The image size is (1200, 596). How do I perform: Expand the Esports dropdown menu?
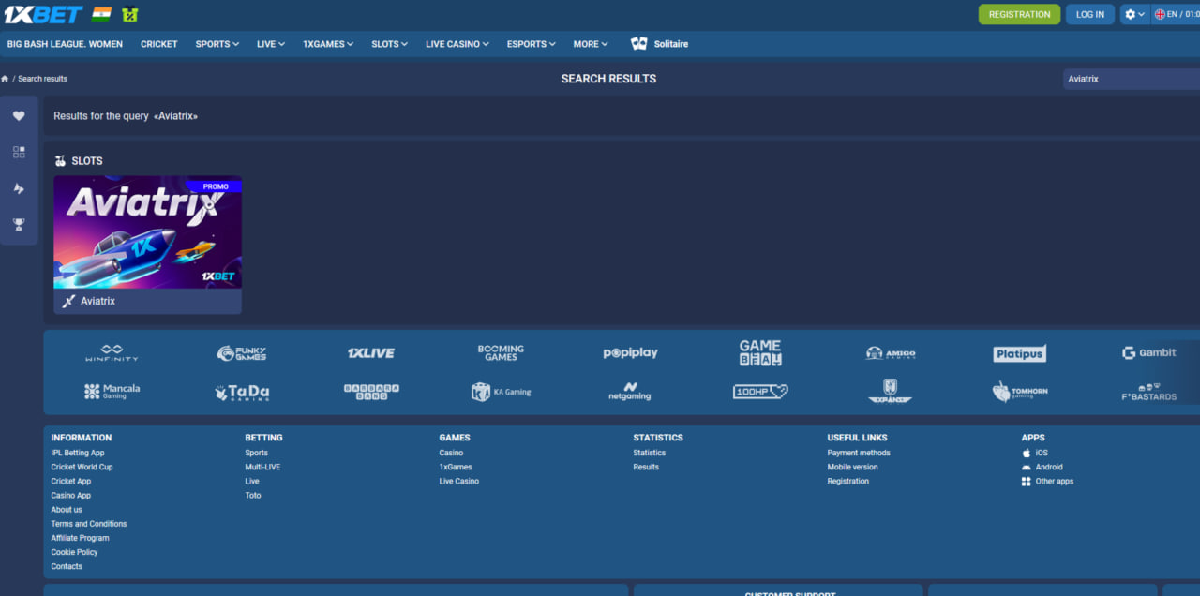tap(532, 44)
